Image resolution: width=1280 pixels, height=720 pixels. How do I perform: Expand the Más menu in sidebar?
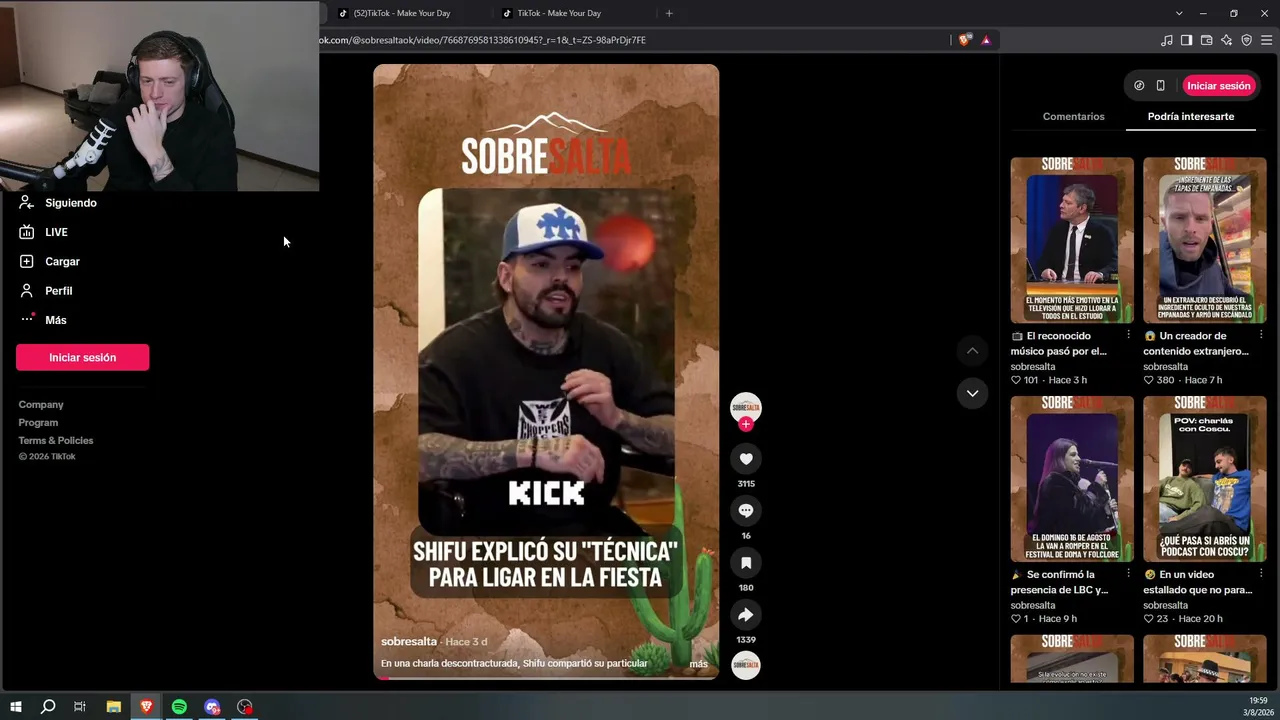56,320
